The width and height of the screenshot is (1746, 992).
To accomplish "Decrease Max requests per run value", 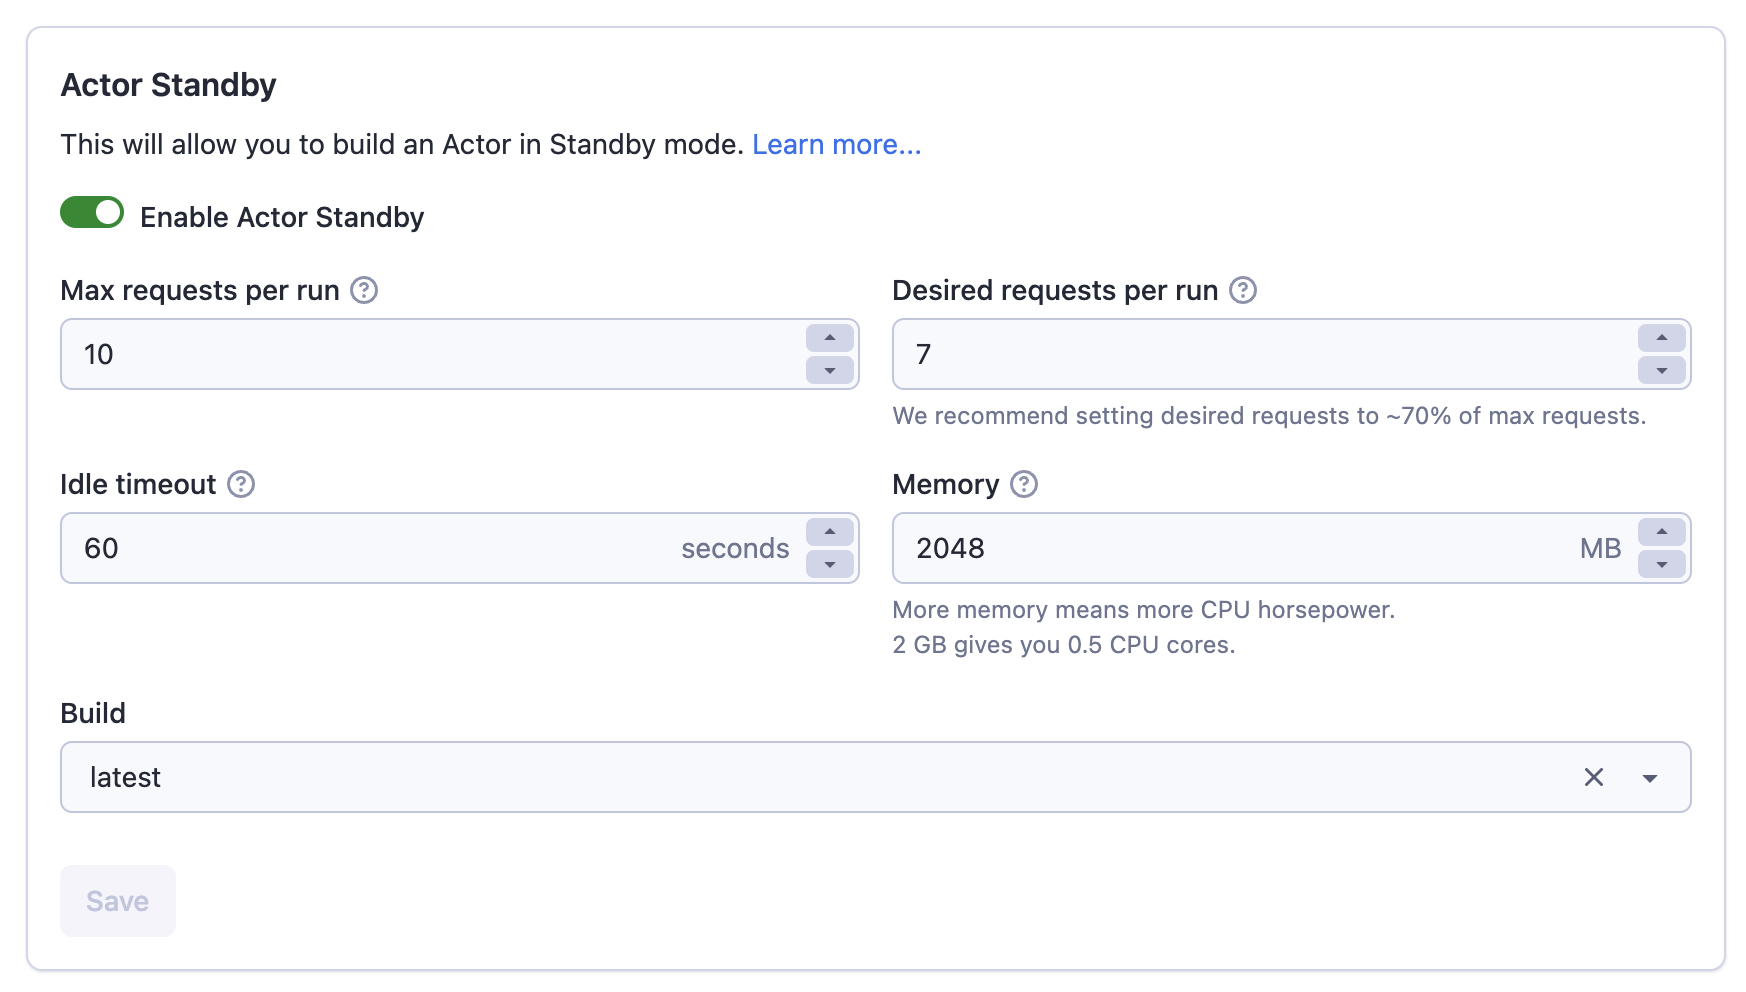I will point(830,370).
